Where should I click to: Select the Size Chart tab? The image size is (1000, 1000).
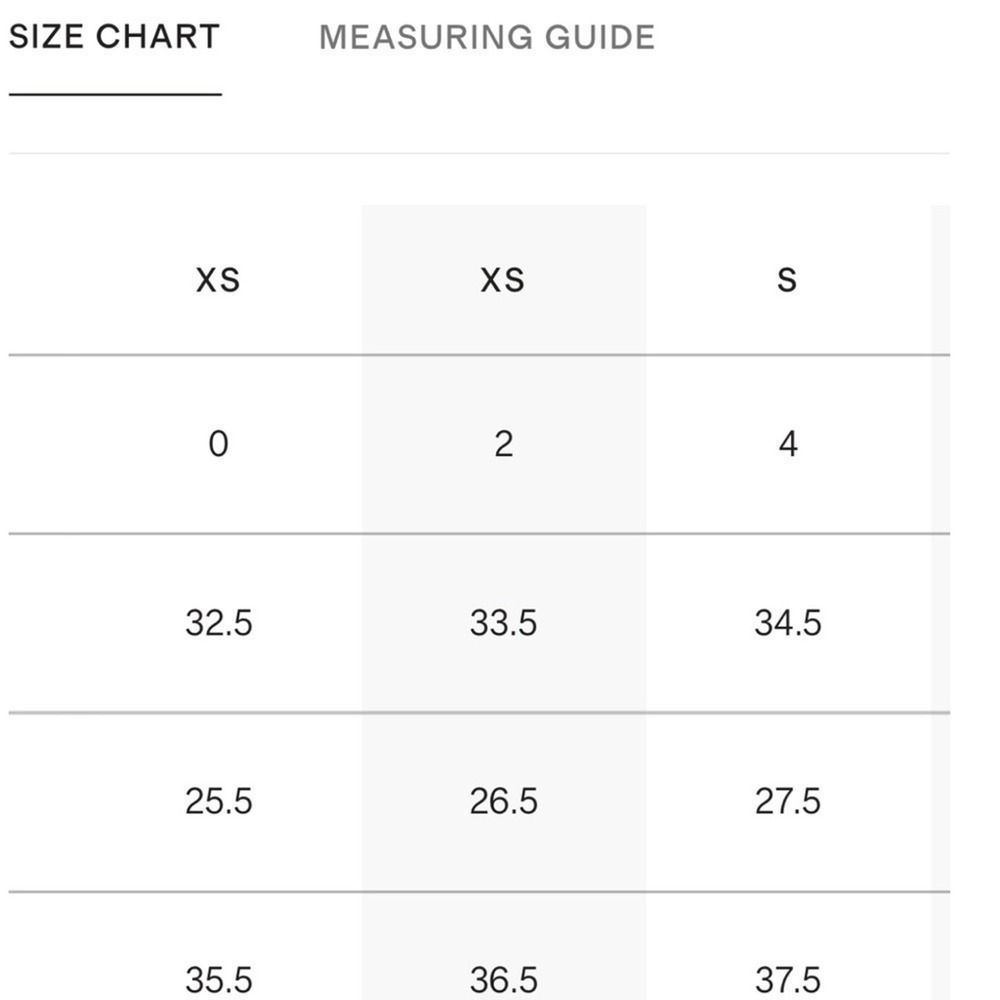tap(114, 37)
